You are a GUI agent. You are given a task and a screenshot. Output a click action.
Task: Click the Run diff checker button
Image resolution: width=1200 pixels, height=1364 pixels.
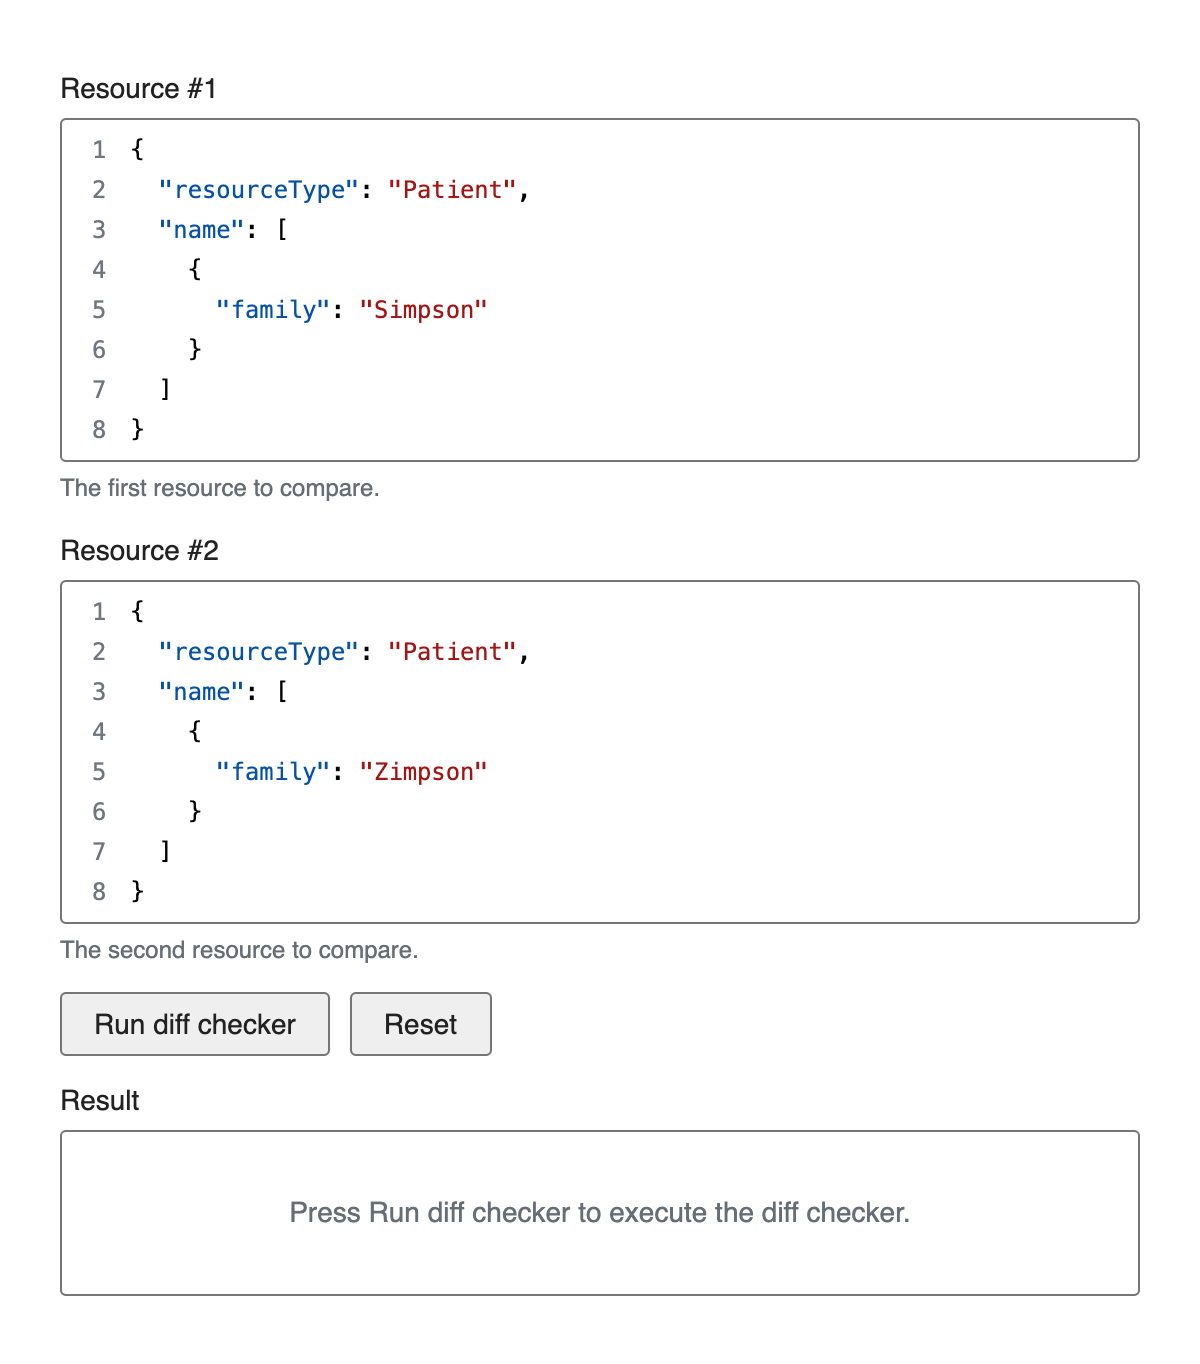tap(195, 1024)
